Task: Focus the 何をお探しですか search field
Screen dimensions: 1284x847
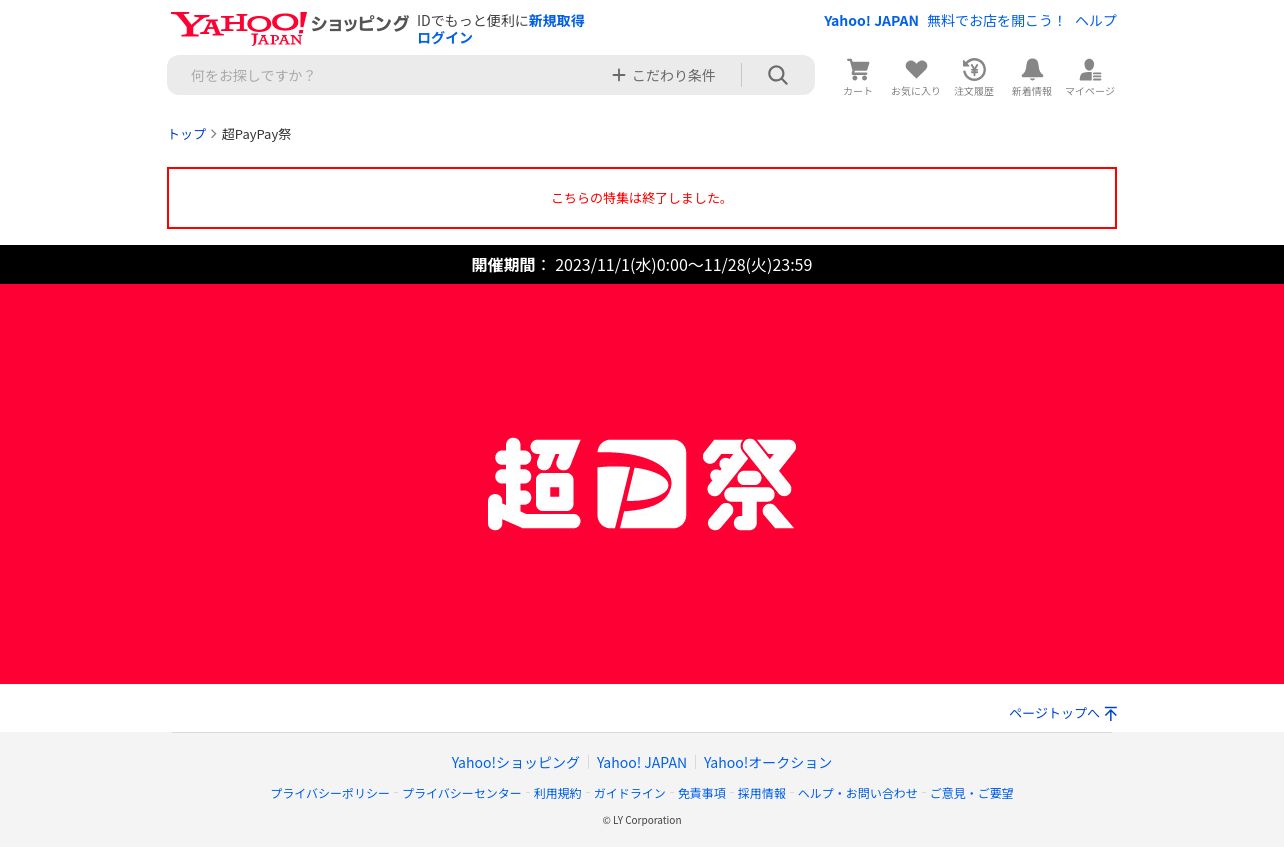Action: tap(390, 75)
